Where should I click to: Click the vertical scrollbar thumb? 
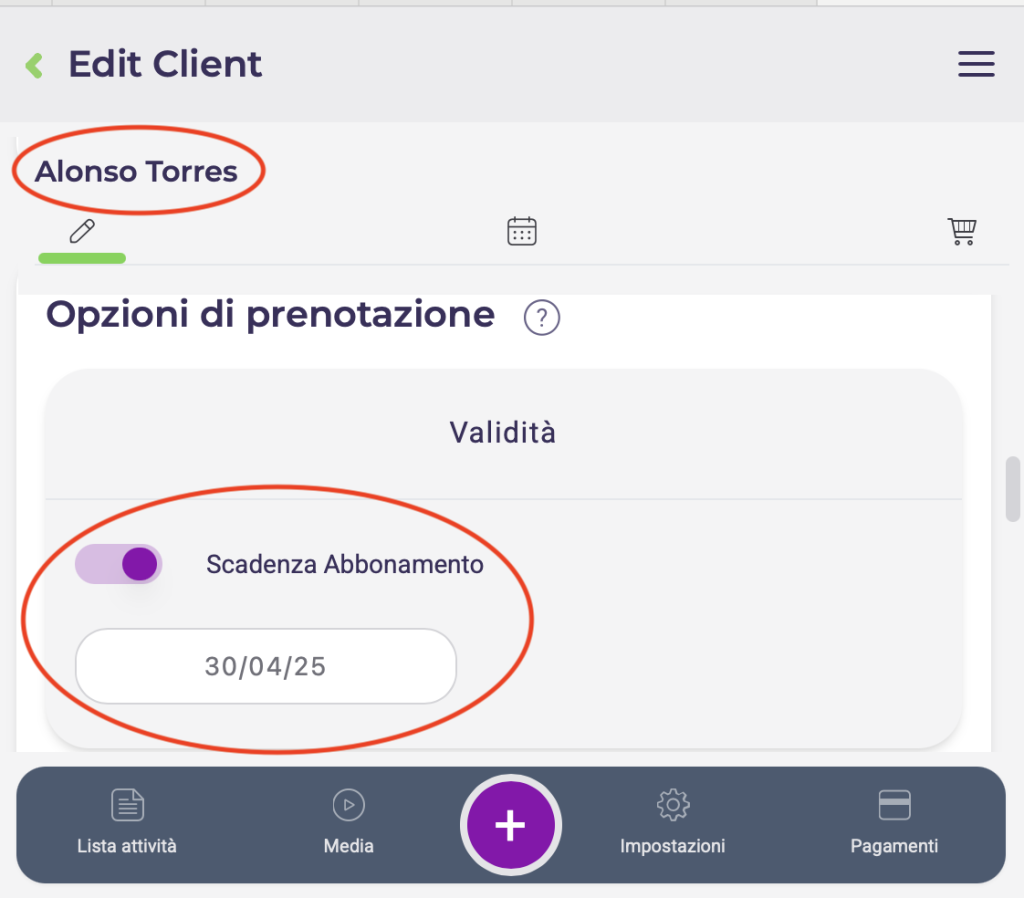pyautogui.click(x=1012, y=489)
